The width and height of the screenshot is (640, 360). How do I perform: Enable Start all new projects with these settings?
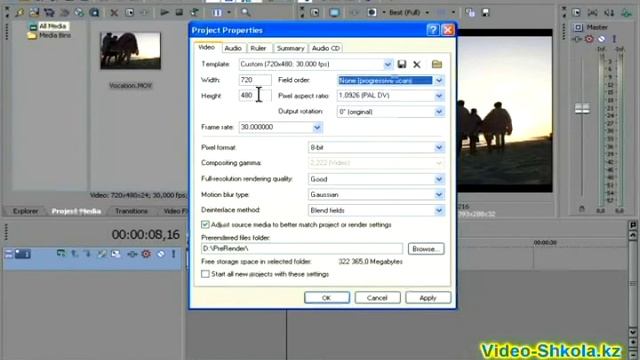[205, 274]
